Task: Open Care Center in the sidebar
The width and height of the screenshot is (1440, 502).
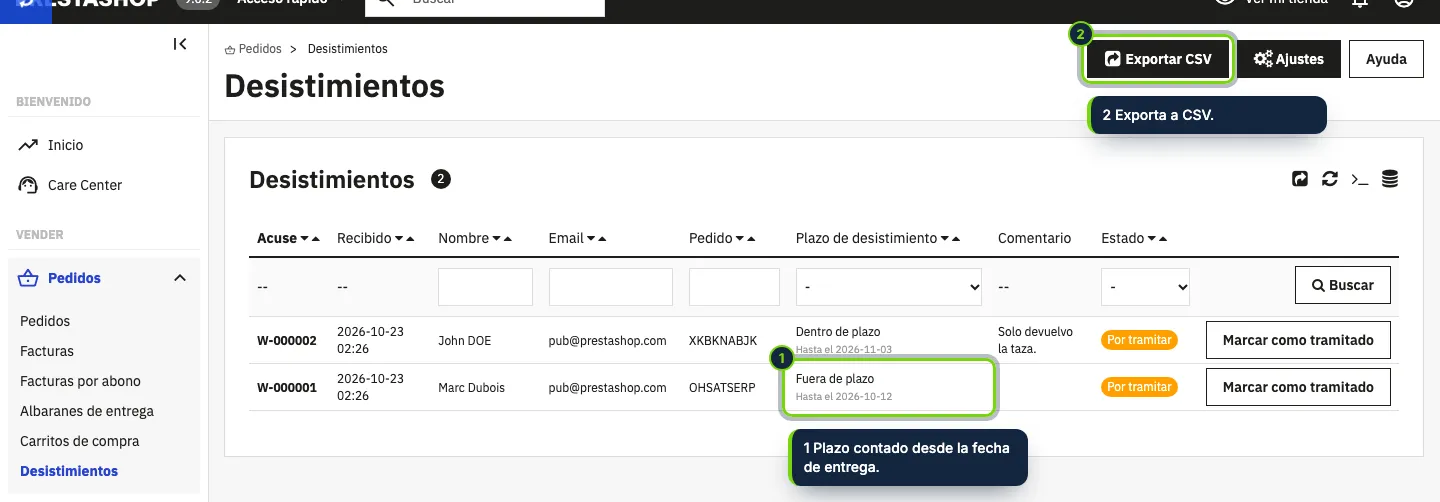Action: pos(85,185)
